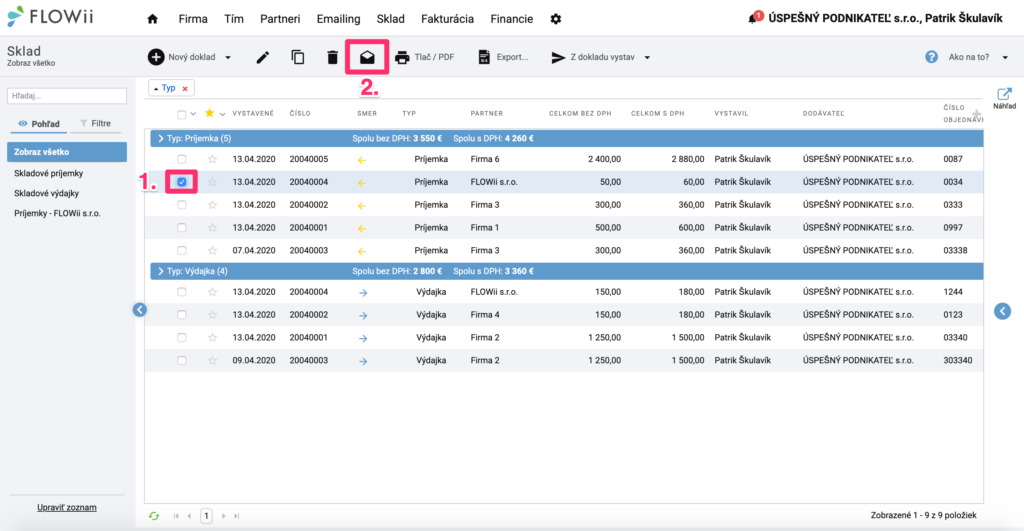1024x531 pixels.
Task: Check the Výdajka row dated 09.04.2020
Action: point(182,361)
